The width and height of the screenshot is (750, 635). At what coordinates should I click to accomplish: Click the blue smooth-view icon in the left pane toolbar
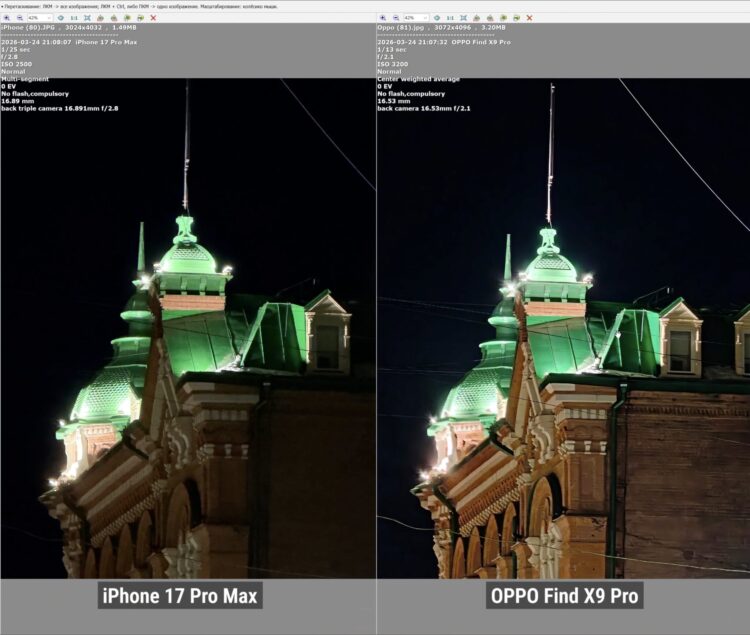point(61,18)
